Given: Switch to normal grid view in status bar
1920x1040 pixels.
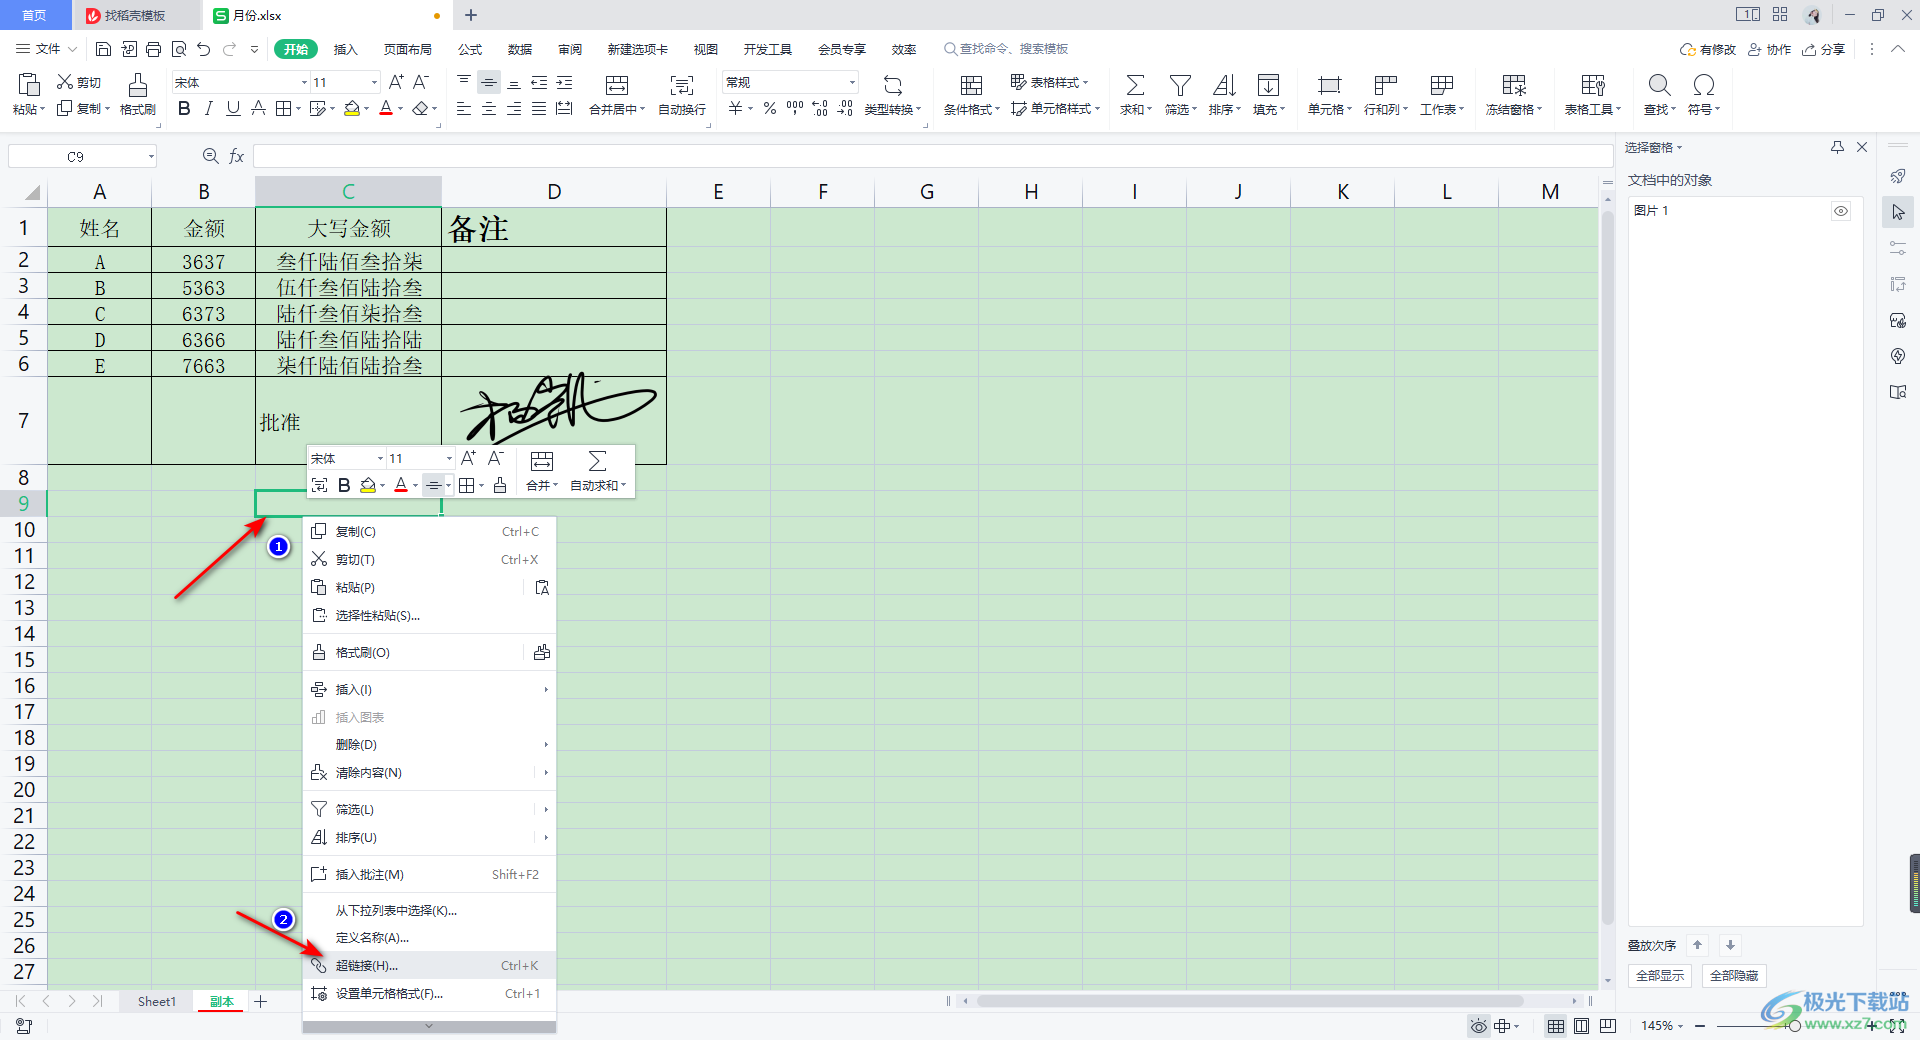Looking at the screenshot, I should click(x=1556, y=1026).
